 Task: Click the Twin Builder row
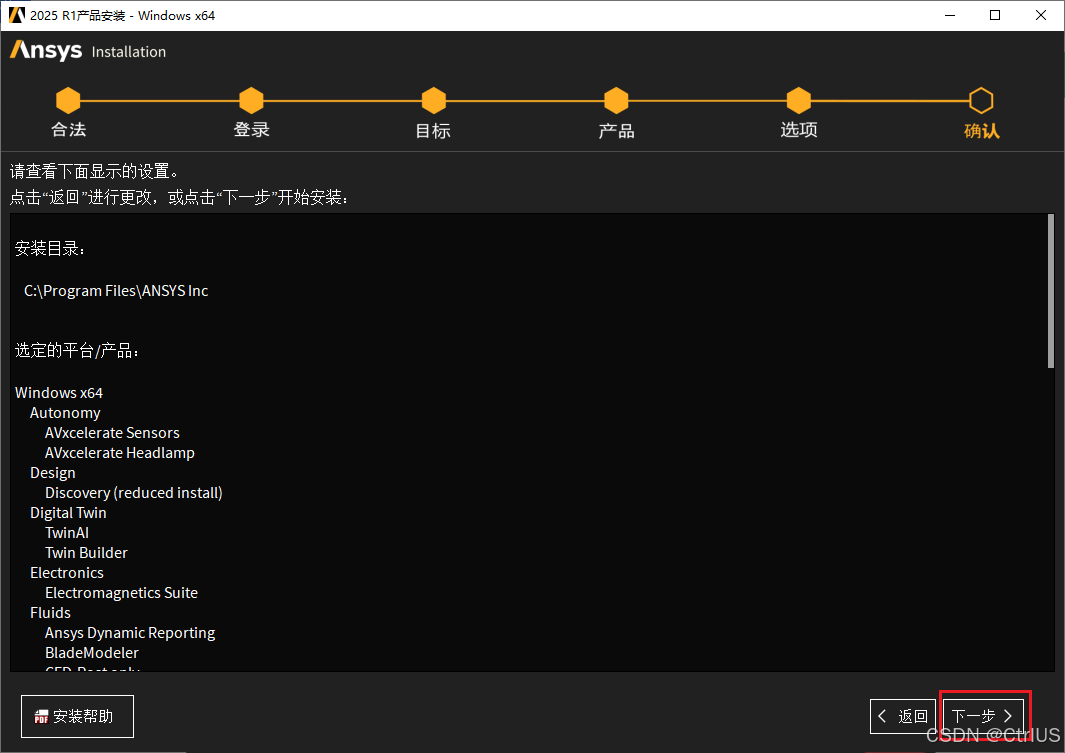86,553
